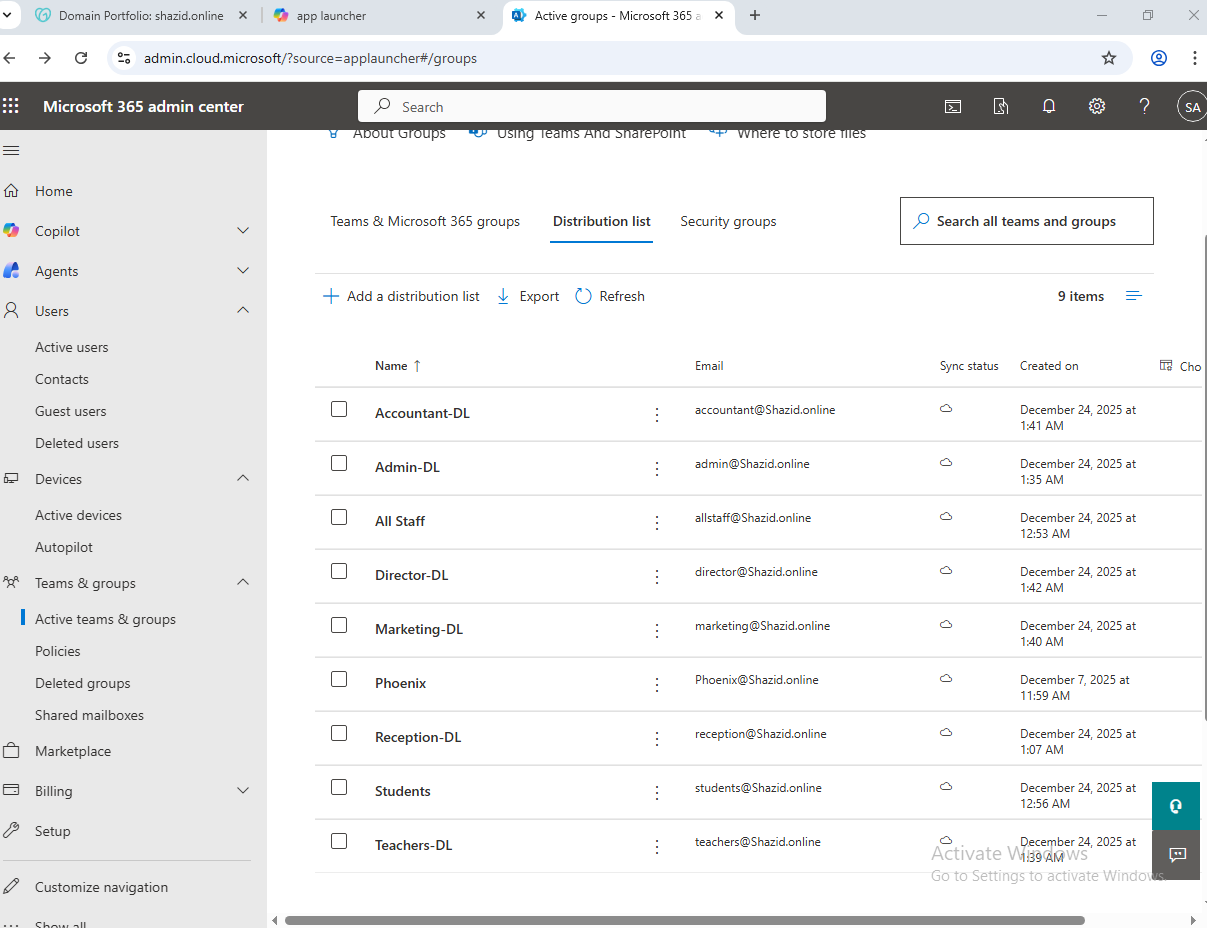This screenshot has height=929, width=1207.
Task: Select the Admin-DL checkbox
Action: coord(339,463)
